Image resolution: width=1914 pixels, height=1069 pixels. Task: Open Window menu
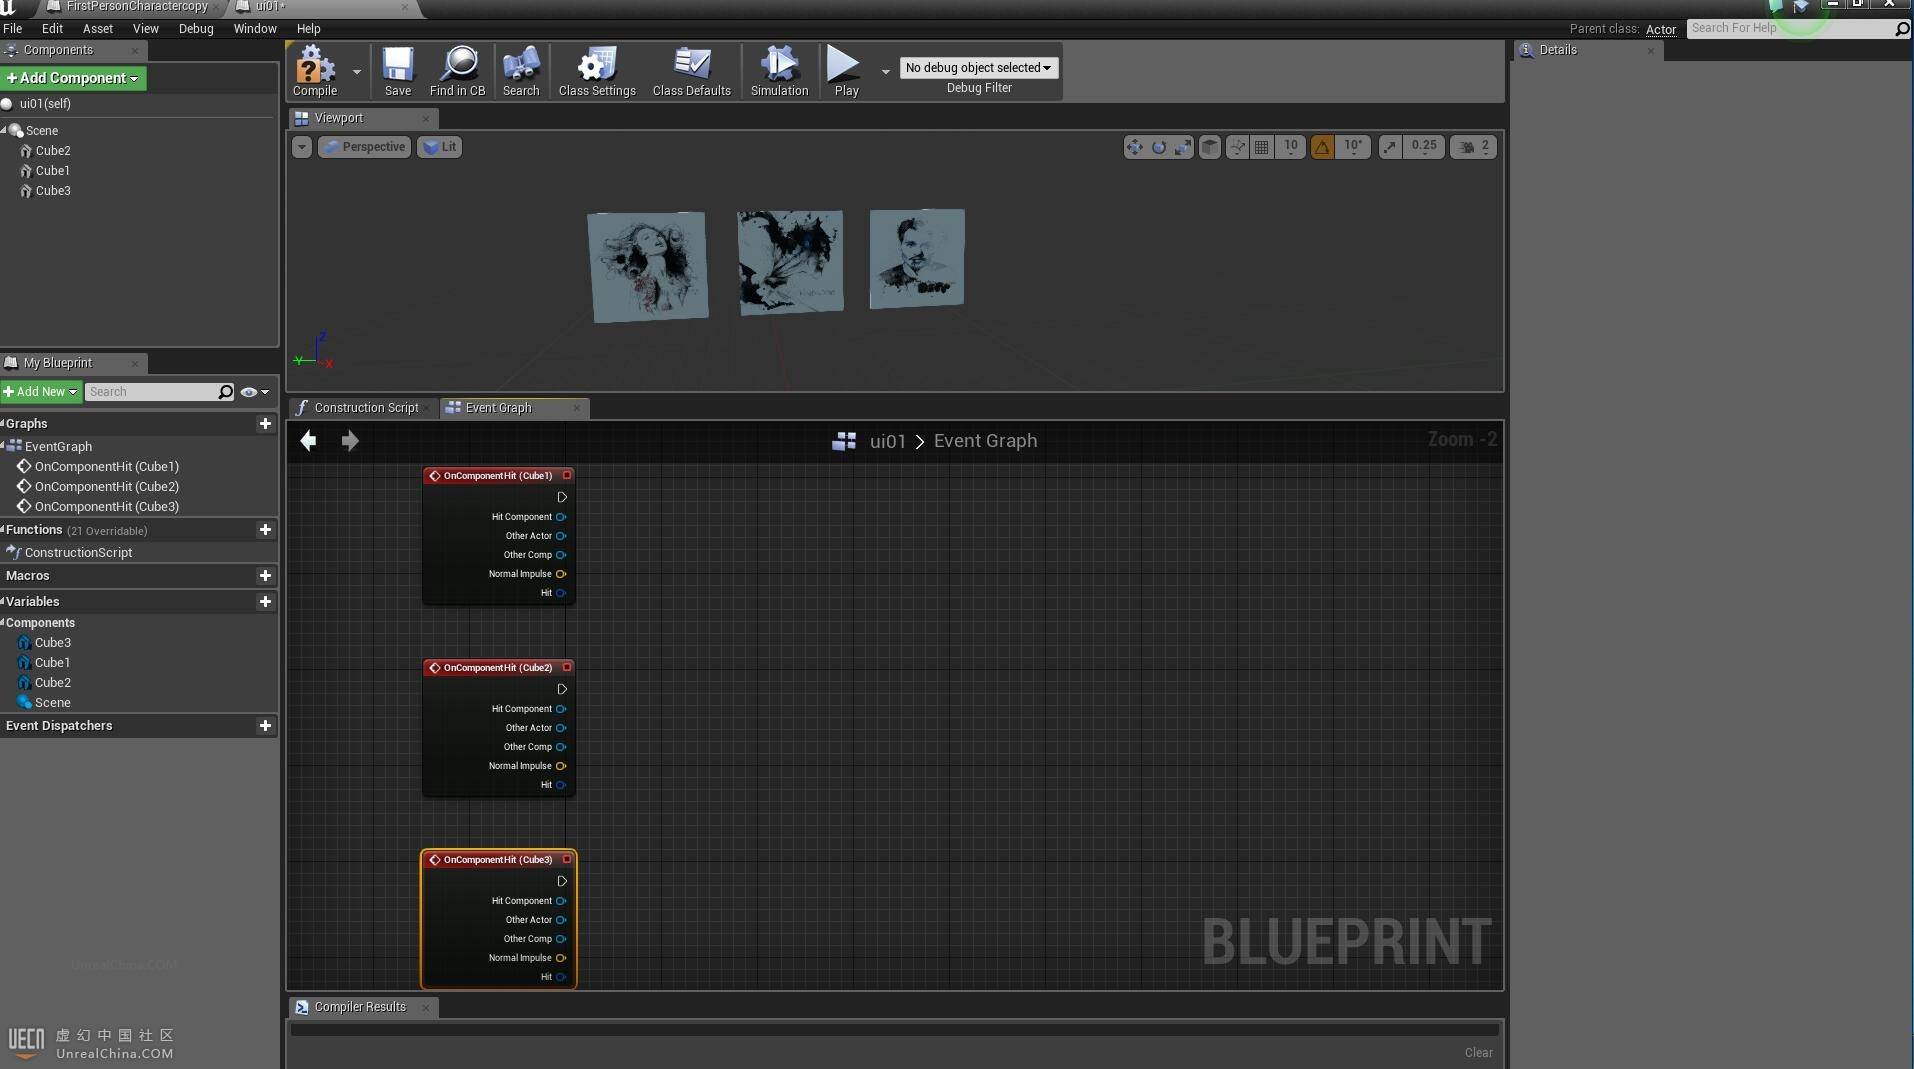click(x=255, y=29)
